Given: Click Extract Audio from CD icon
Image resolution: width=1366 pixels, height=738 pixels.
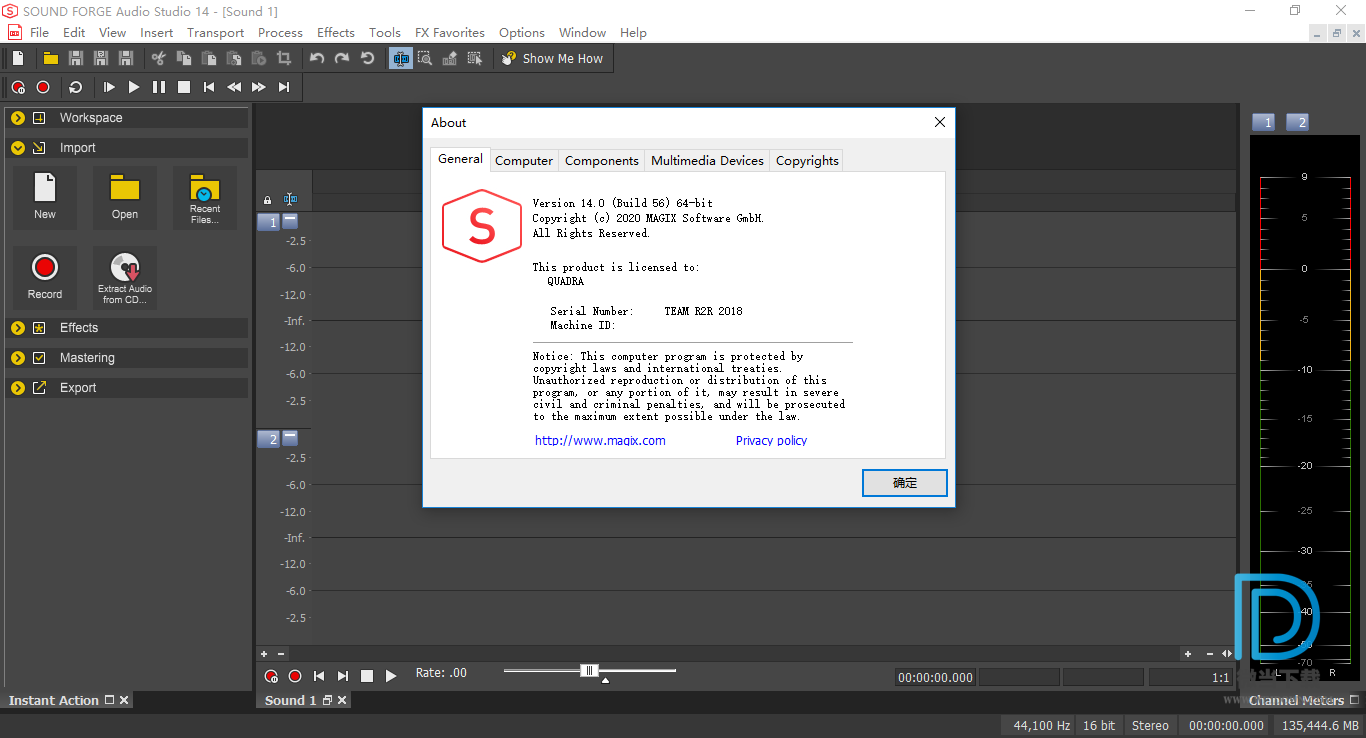Looking at the screenshot, I should tap(125, 277).
